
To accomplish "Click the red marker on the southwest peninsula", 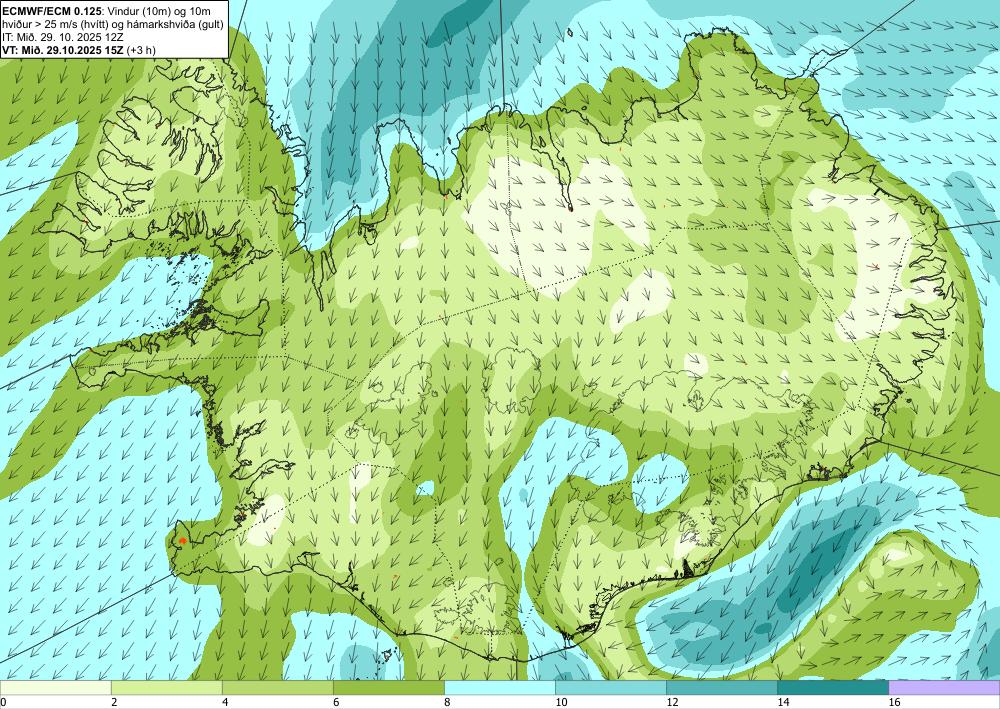I will 182,540.
